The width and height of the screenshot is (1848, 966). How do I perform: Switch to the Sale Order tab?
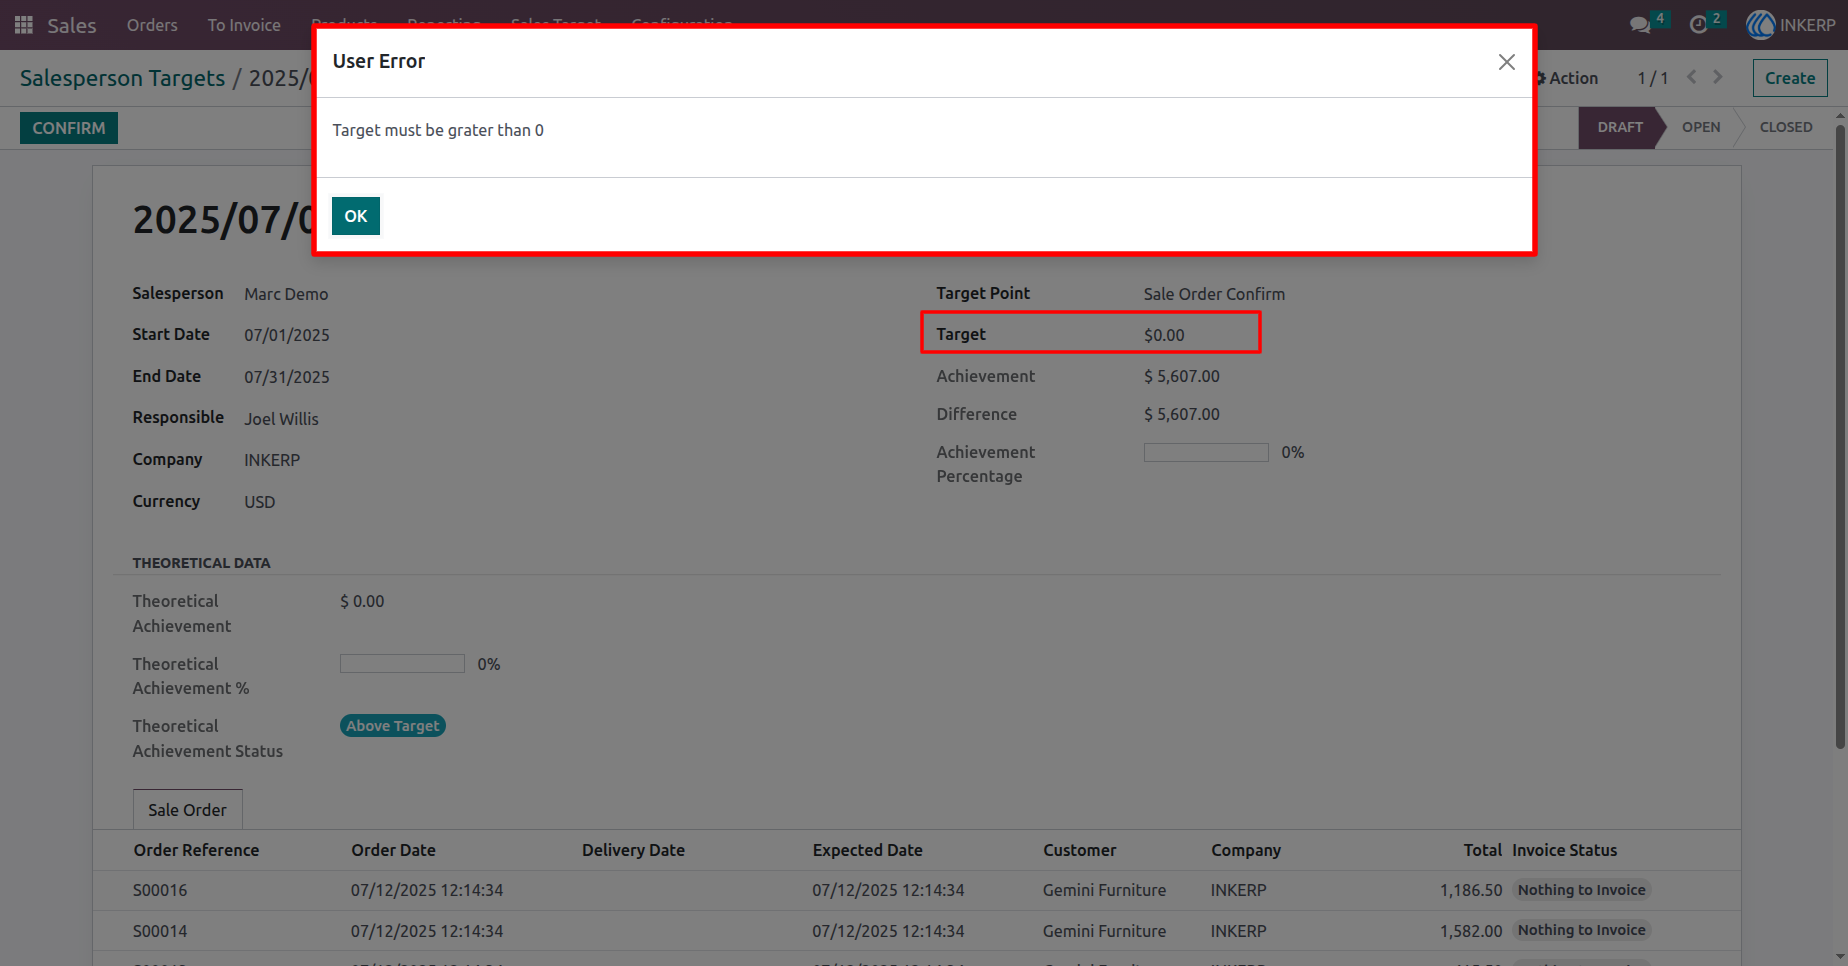tap(187, 810)
